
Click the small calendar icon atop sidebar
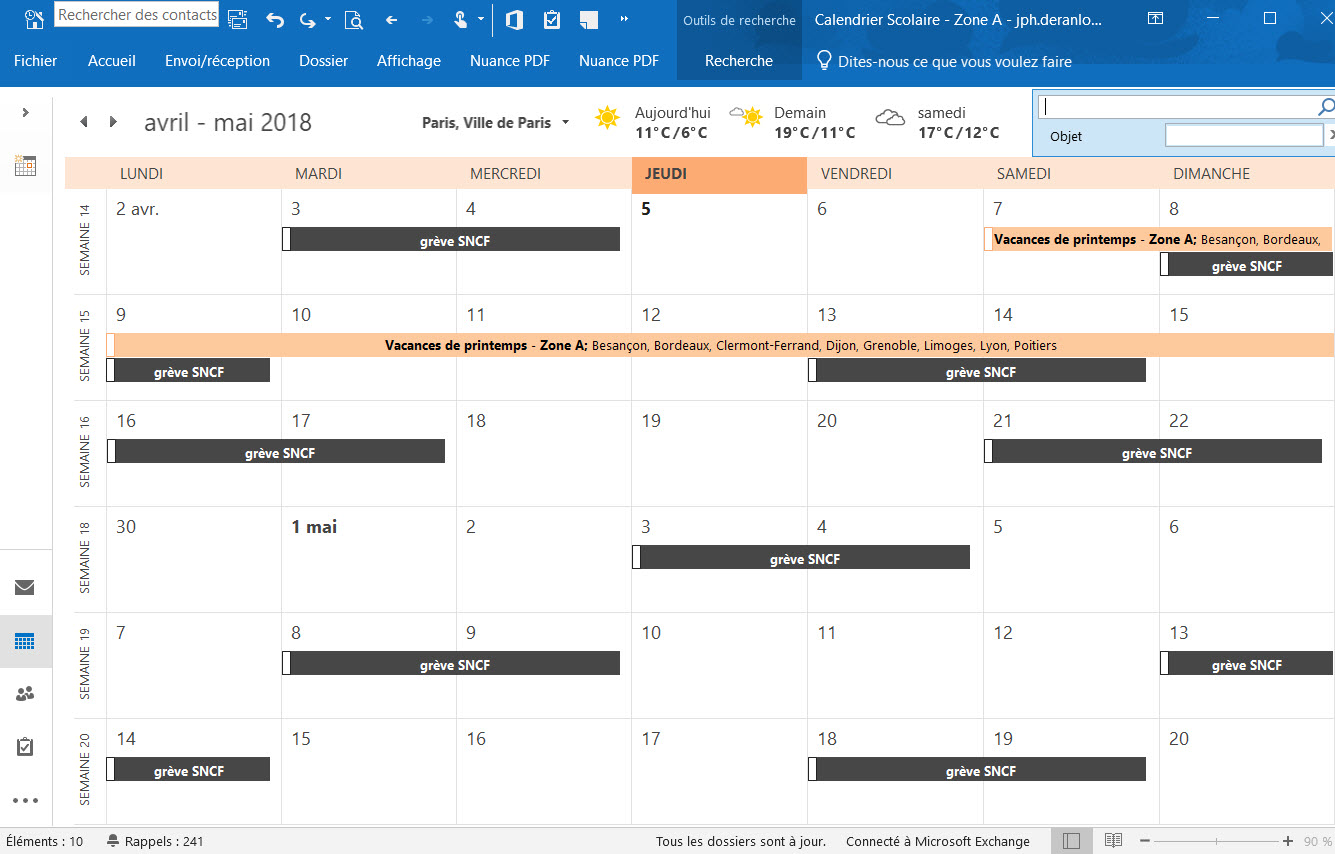25,166
